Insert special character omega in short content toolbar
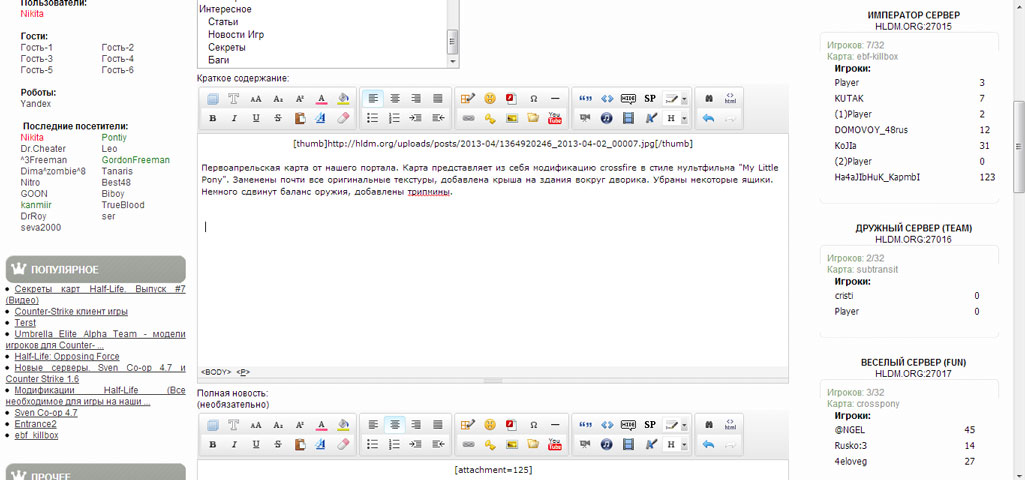The width and height of the screenshot is (1025, 480). pyautogui.click(x=534, y=99)
